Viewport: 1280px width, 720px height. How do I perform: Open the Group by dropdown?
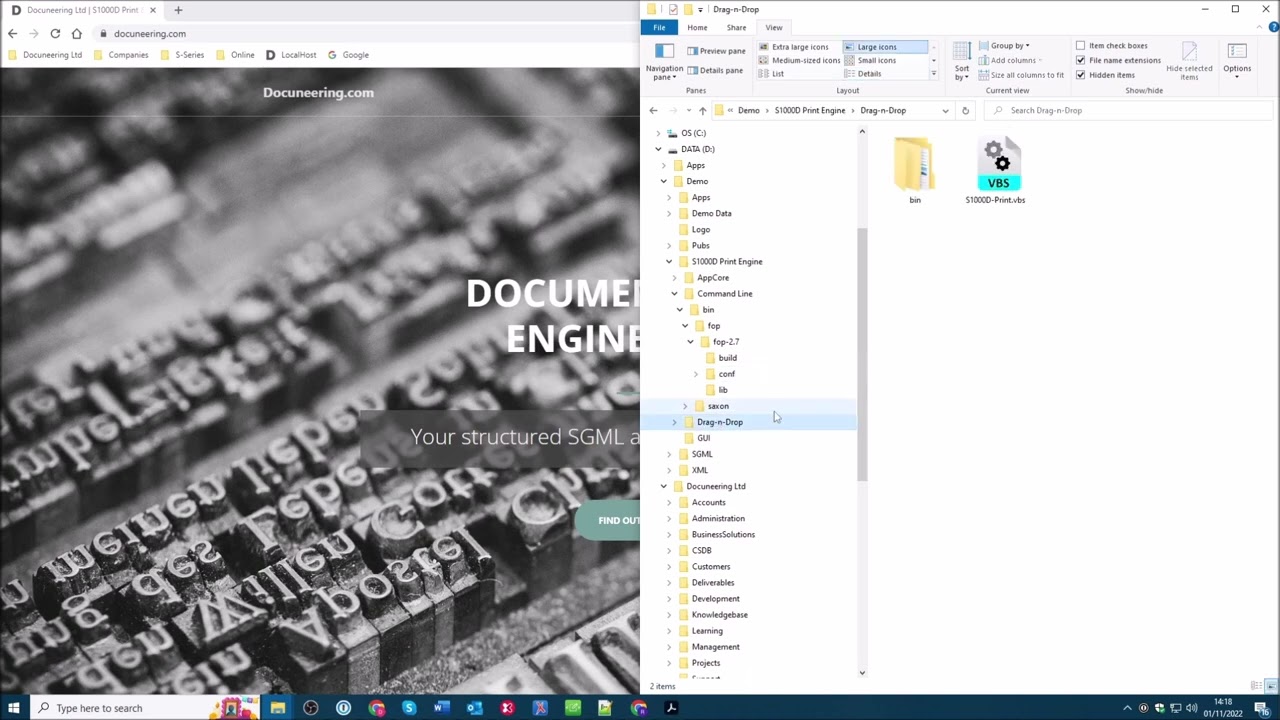click(1004, 46)
